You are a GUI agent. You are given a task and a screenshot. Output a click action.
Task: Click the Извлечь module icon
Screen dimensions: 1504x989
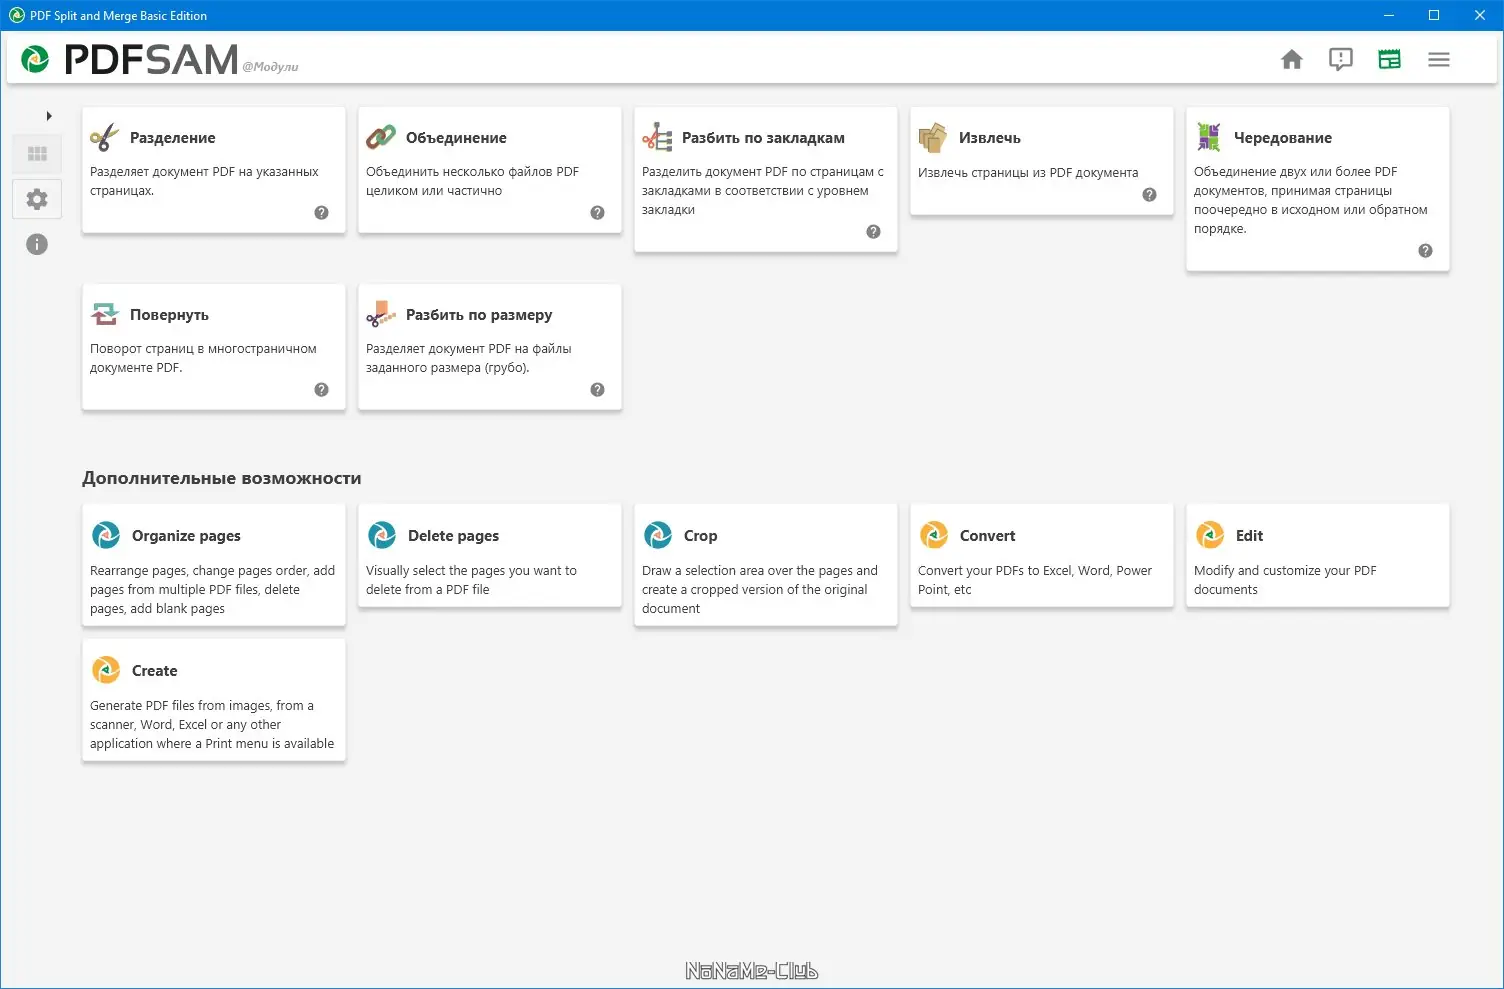tap(933, 138)
